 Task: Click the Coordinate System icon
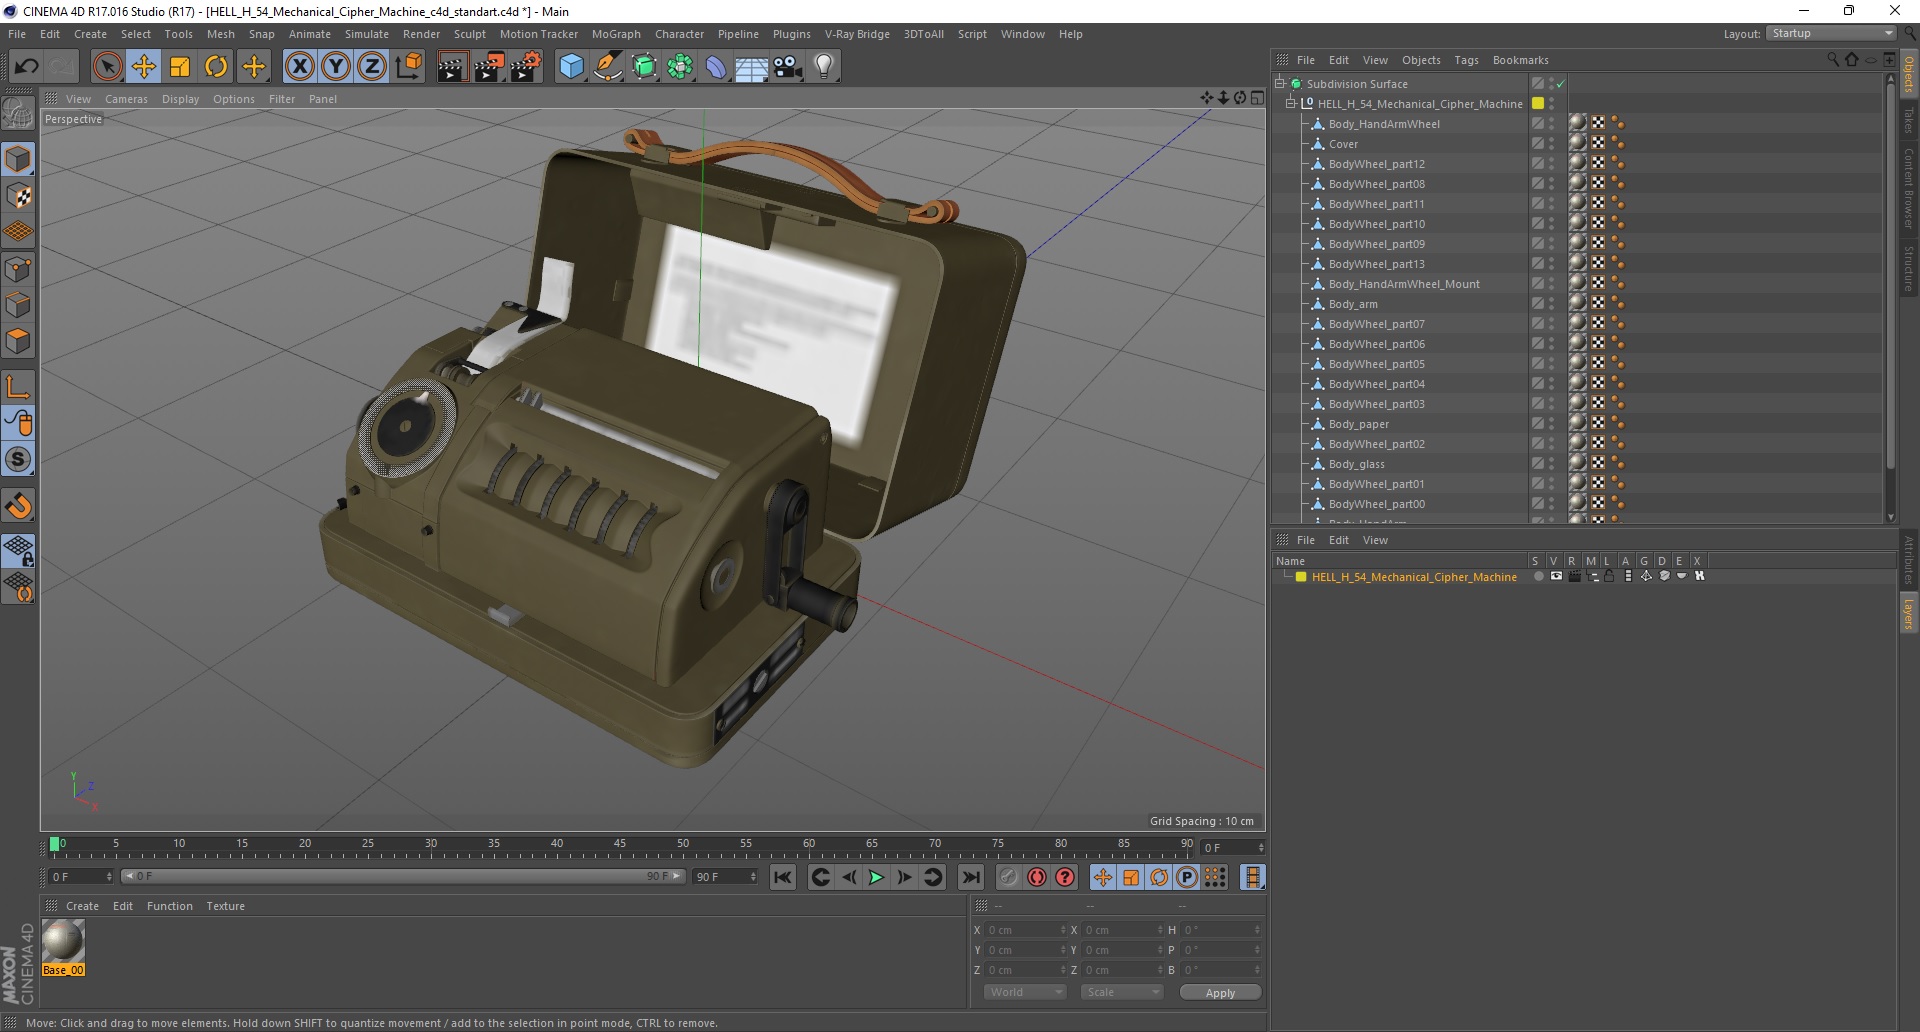tap(408, 67)
